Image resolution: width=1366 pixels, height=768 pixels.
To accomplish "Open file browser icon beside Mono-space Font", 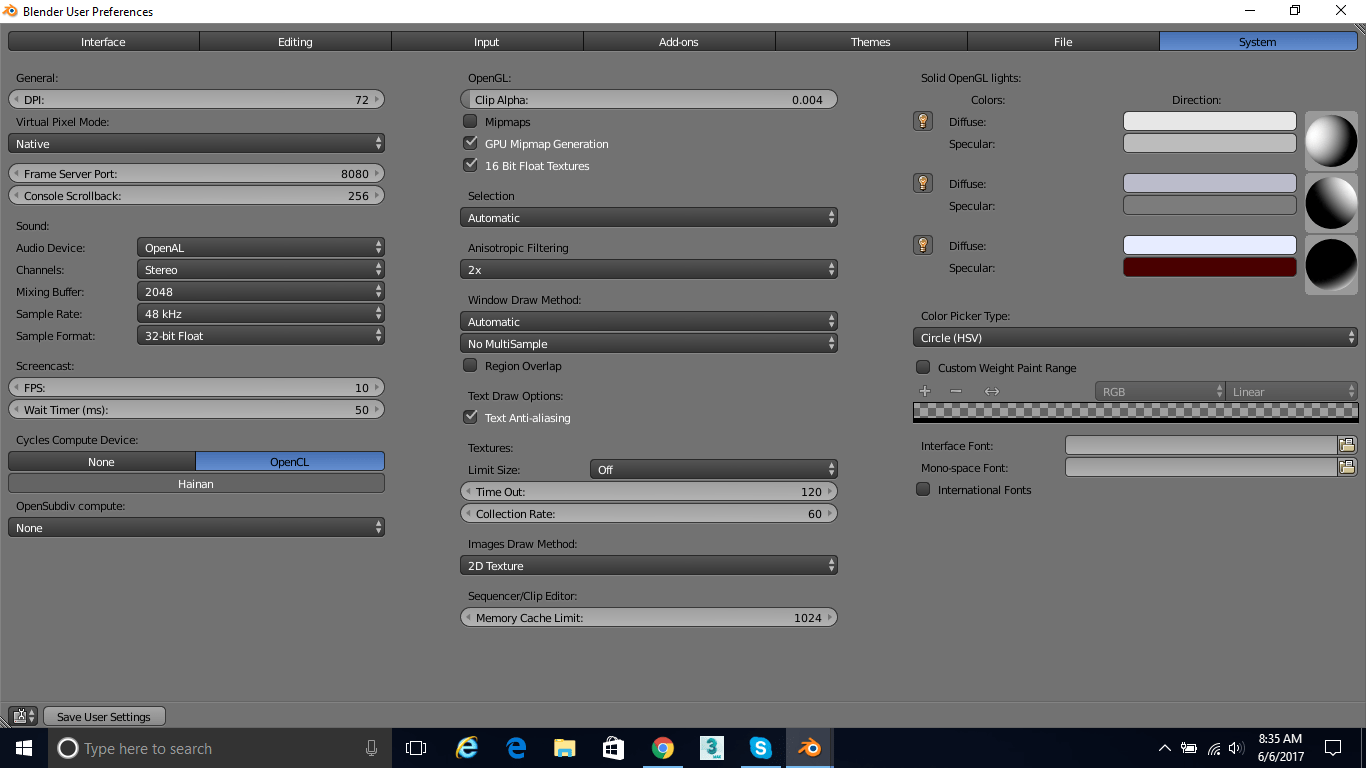I will pyautogui.click(x=1347, y=466).
